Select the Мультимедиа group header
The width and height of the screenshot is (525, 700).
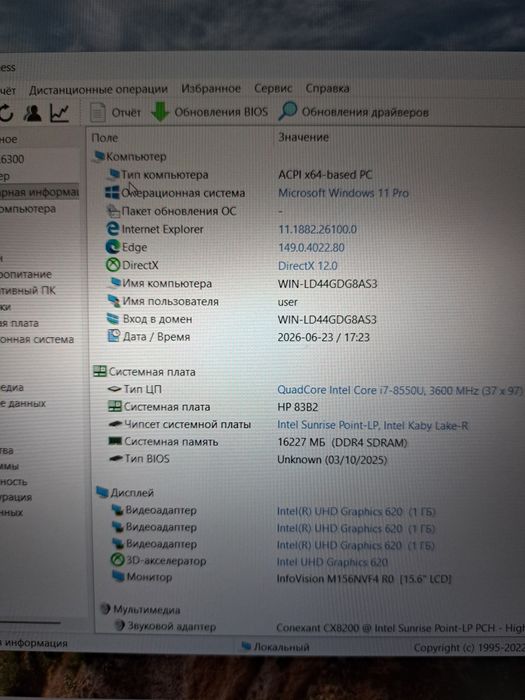click(140, 609)
